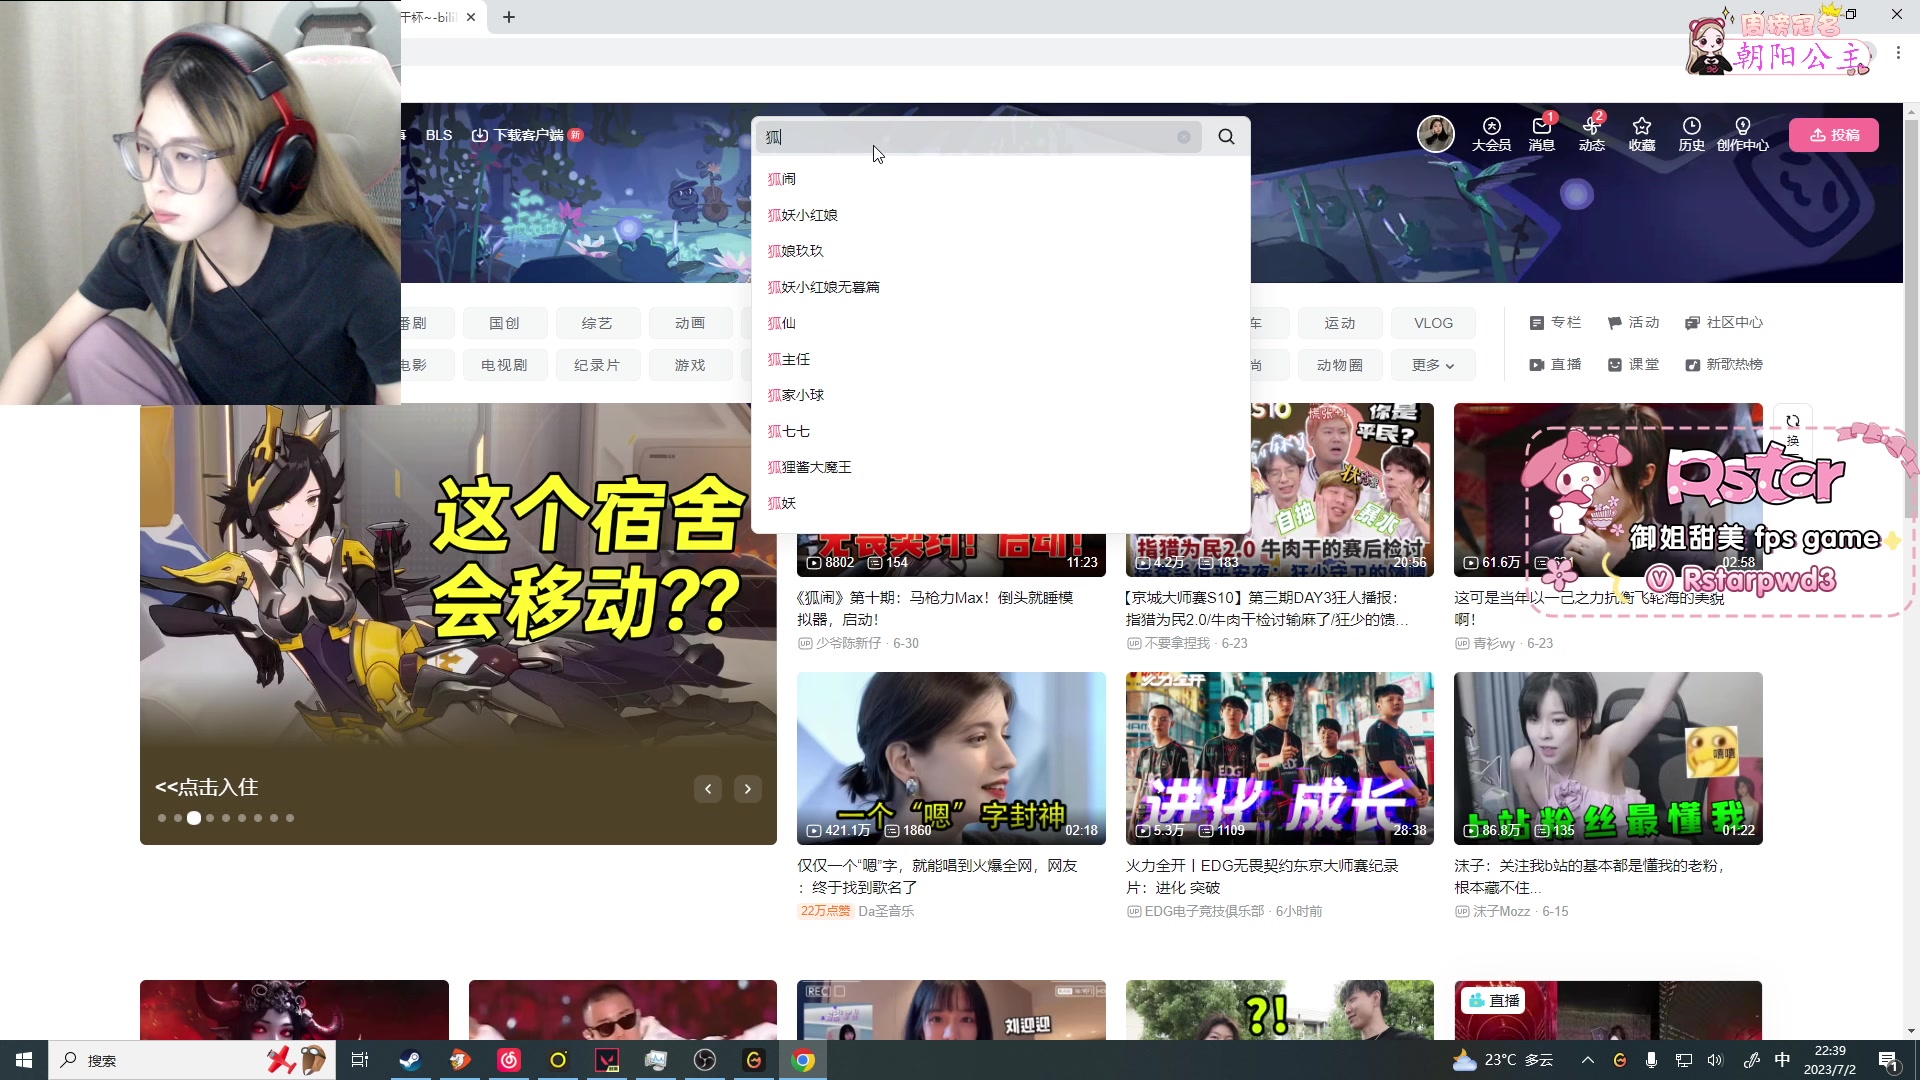
Task: Select the 运动 category
Action: (x=1340, y=323)
